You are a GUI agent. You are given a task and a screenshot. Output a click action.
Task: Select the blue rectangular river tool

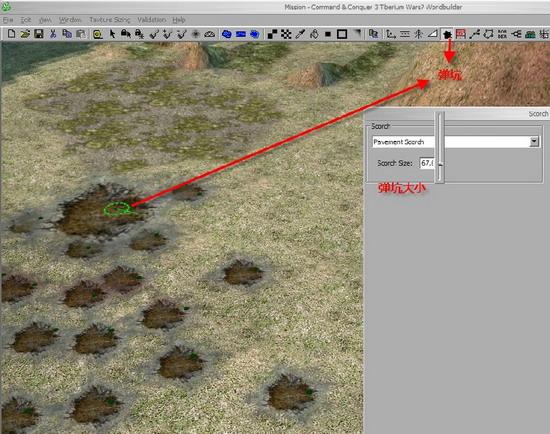(x=241, y=34)
